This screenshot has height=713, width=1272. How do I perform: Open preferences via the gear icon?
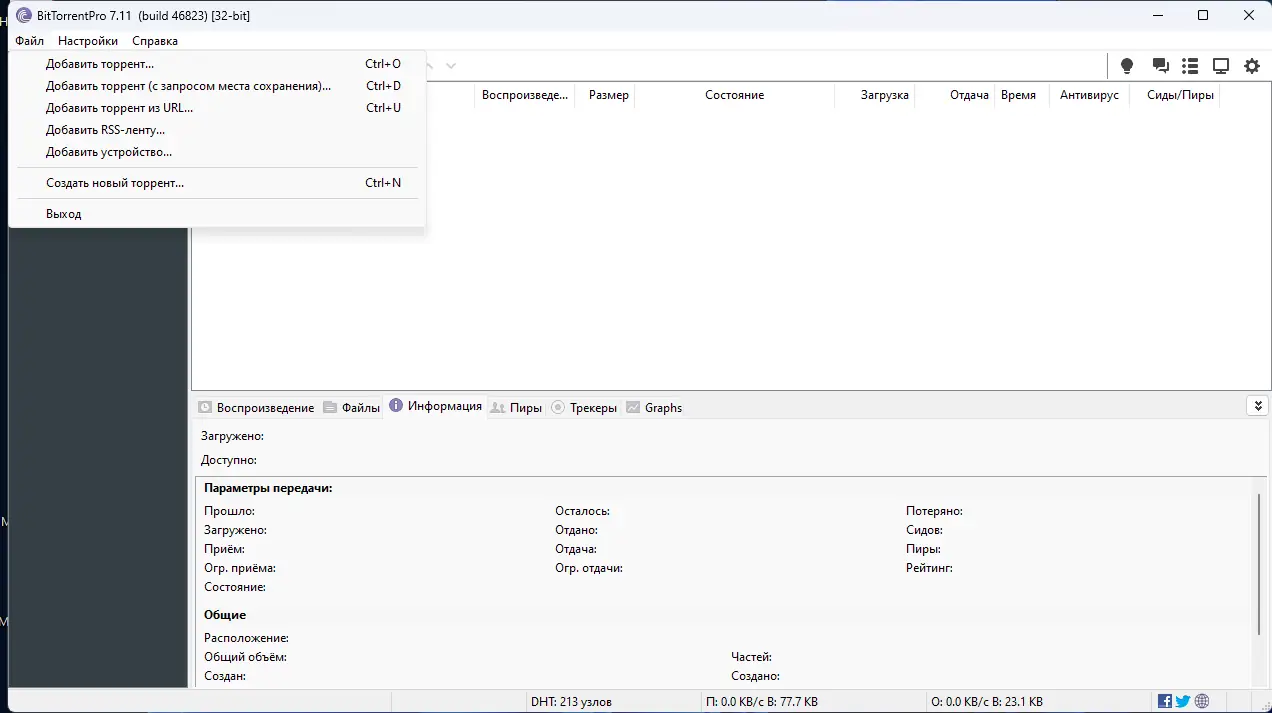(x=1252, y=66)
